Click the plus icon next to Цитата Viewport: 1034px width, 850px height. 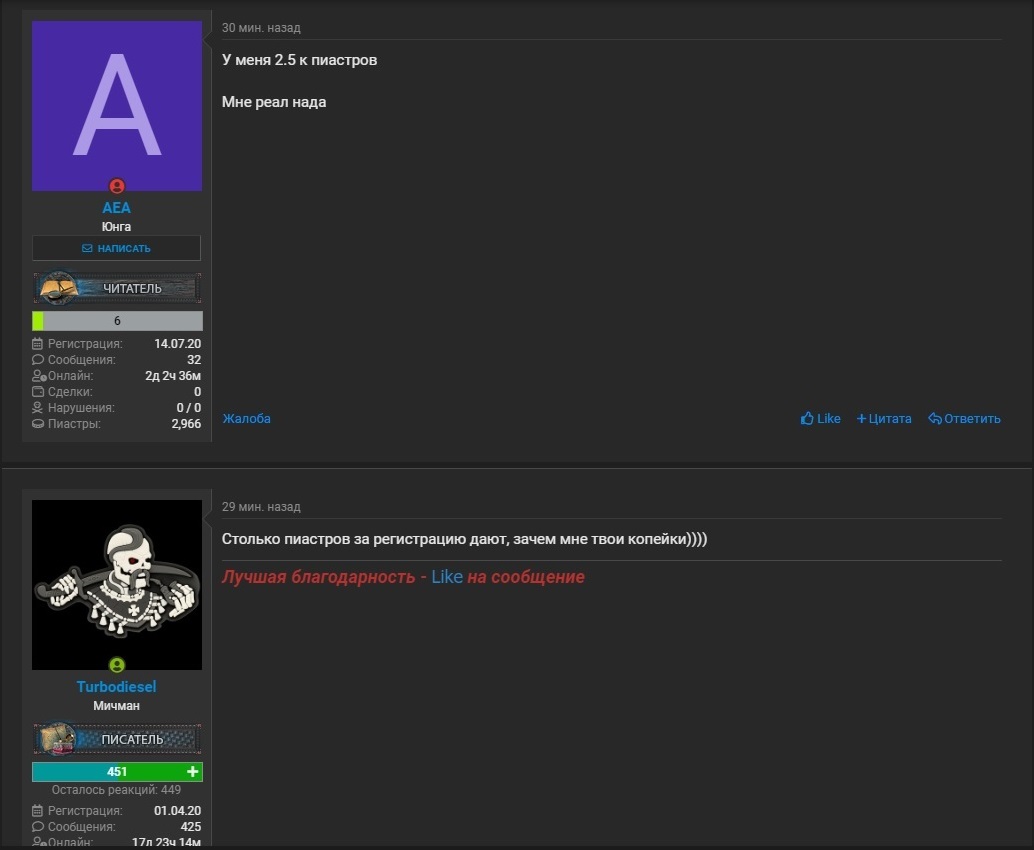tap(861, 419)
